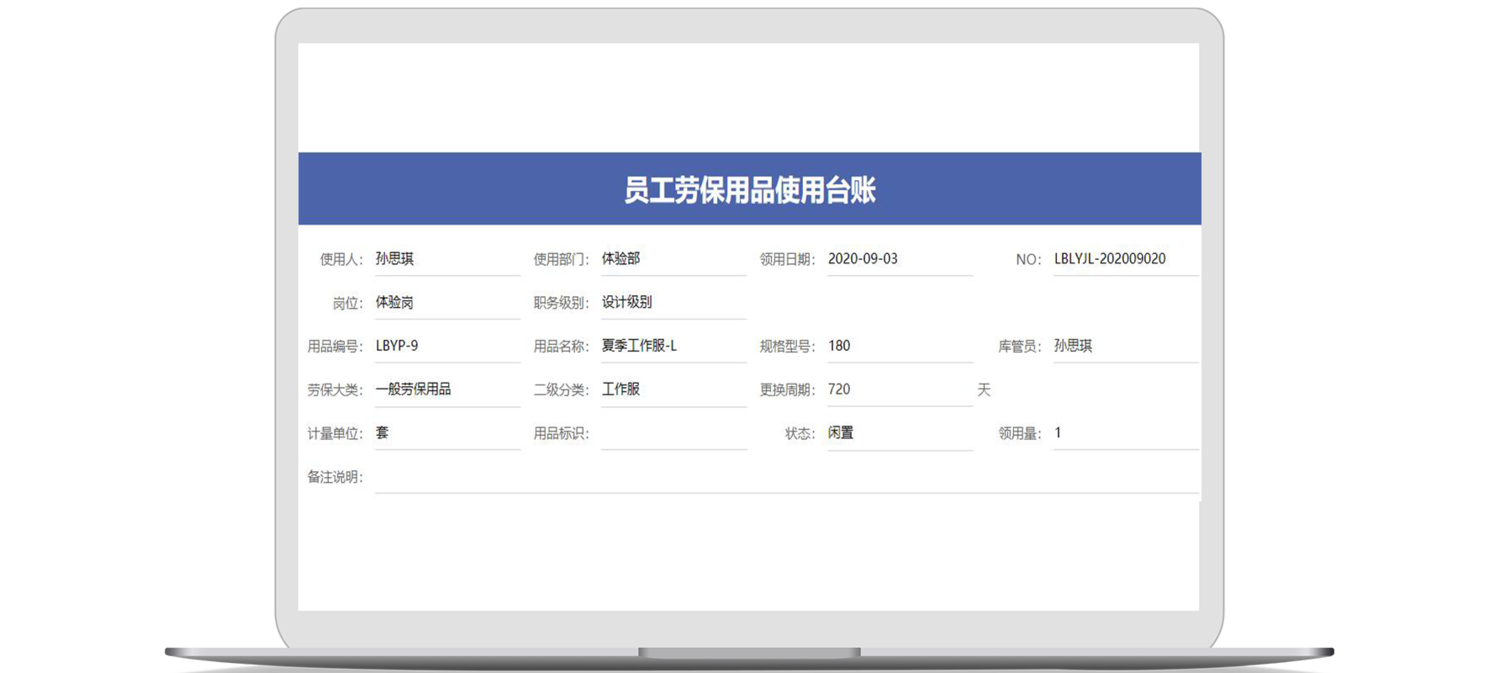This screenshot has height=673, width=1500.
Task: Select the 状态 field showing 闲置
Action: coord(899,433)
